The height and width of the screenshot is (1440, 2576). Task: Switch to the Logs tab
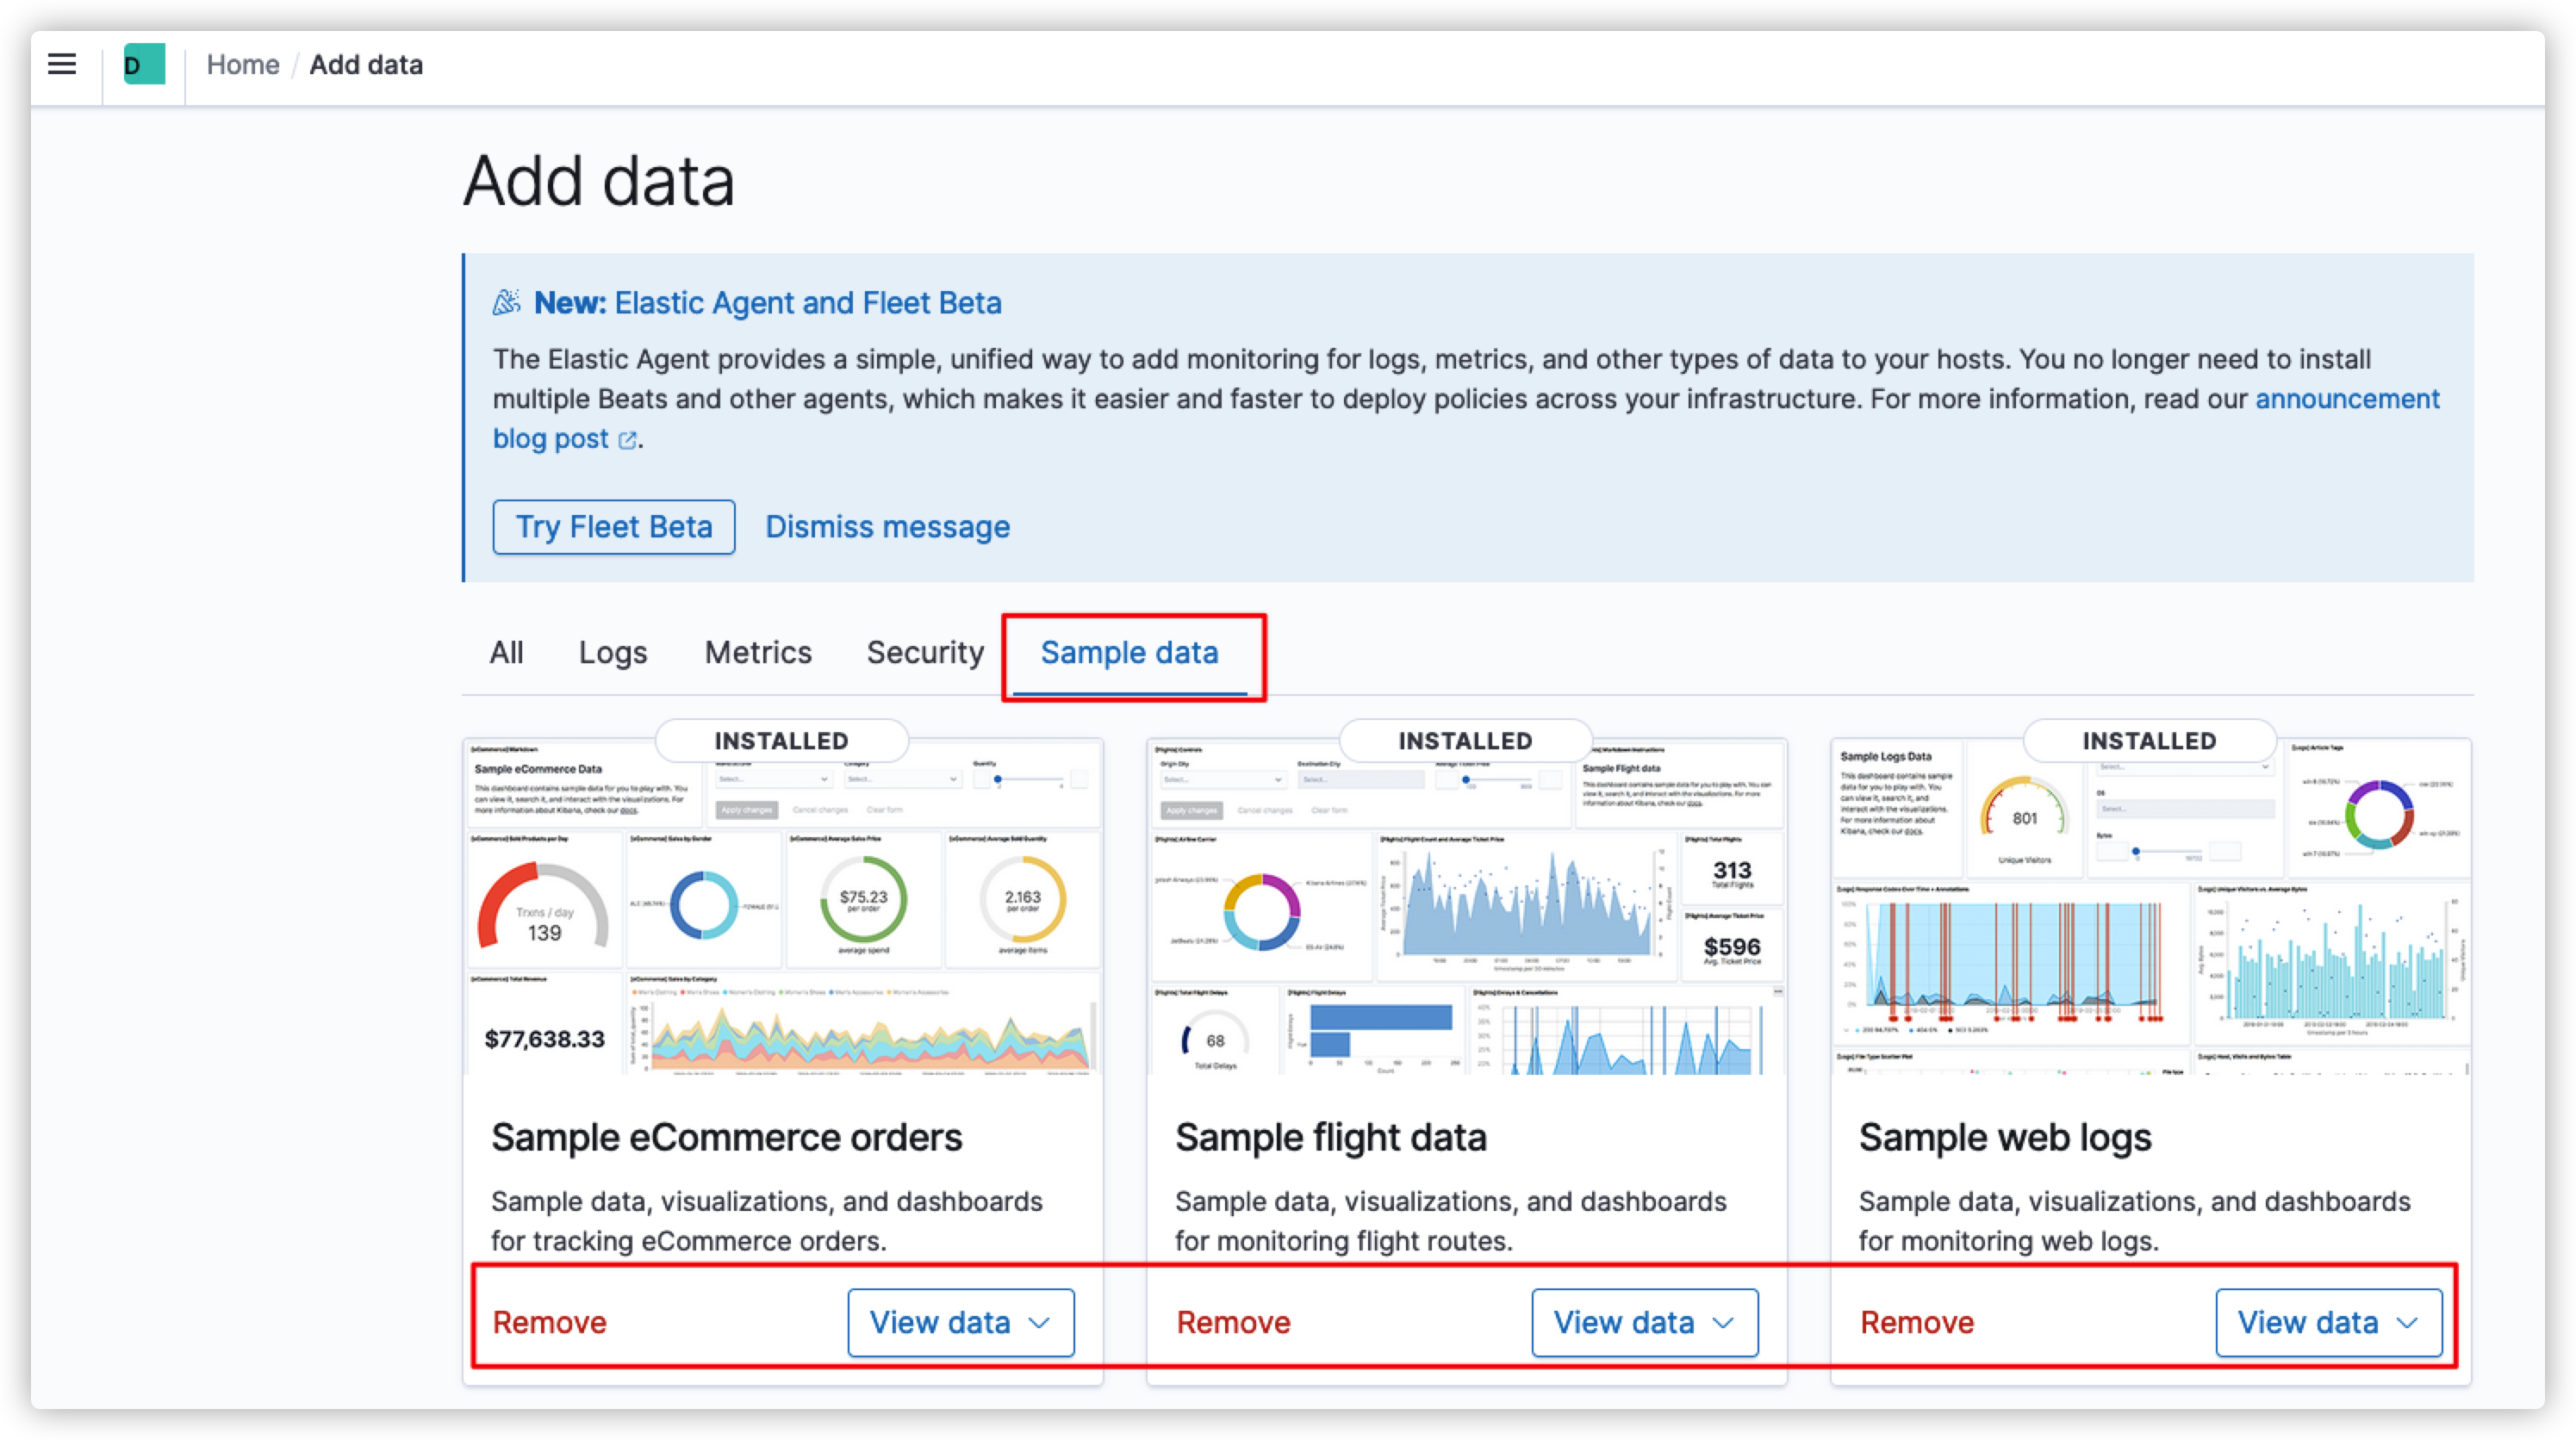613,653
